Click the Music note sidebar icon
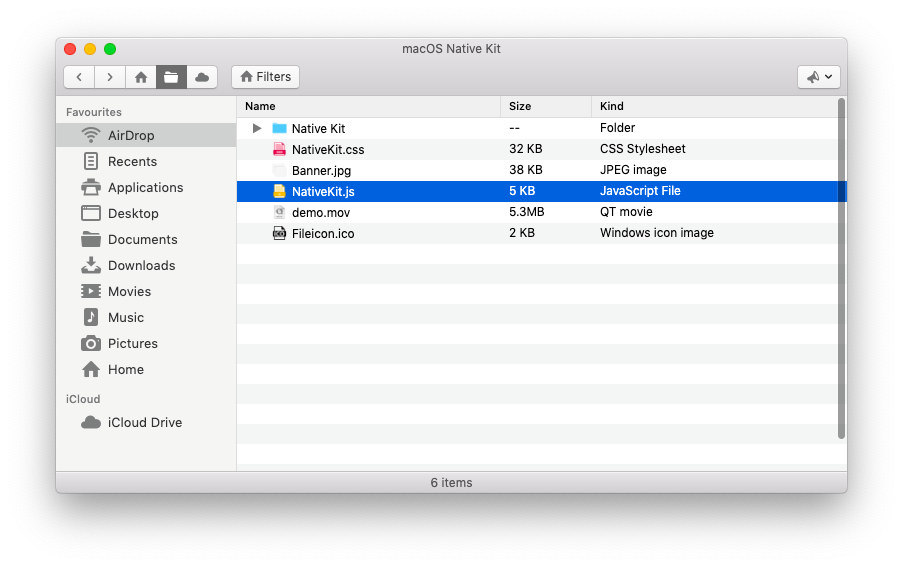The height and width of the screenshot is (567, 903). pos(90,317)
